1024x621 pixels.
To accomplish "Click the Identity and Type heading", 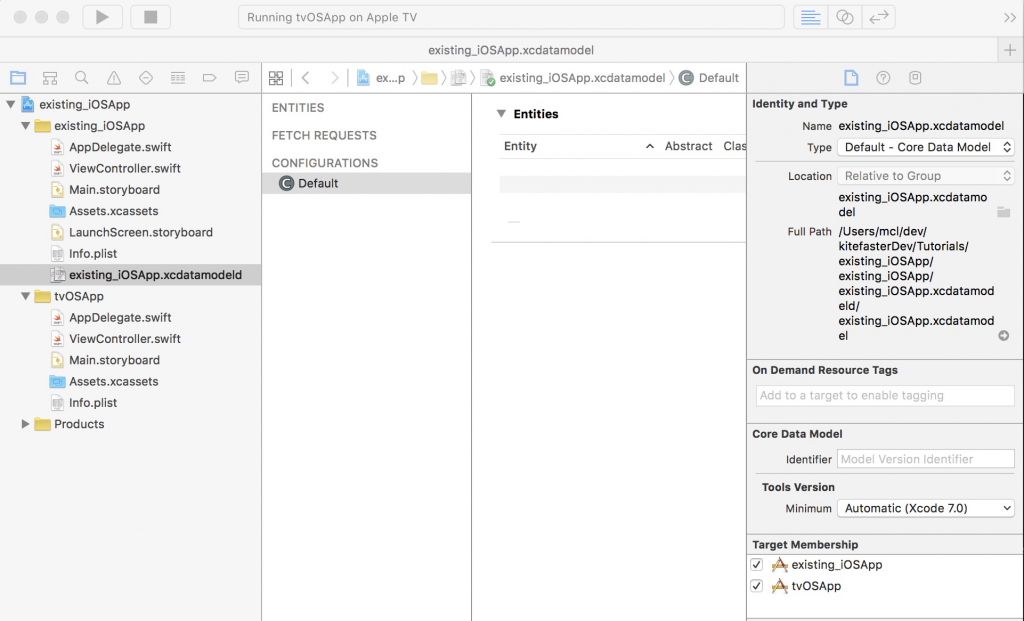I will pyautogui.click(x=799, y=104).
